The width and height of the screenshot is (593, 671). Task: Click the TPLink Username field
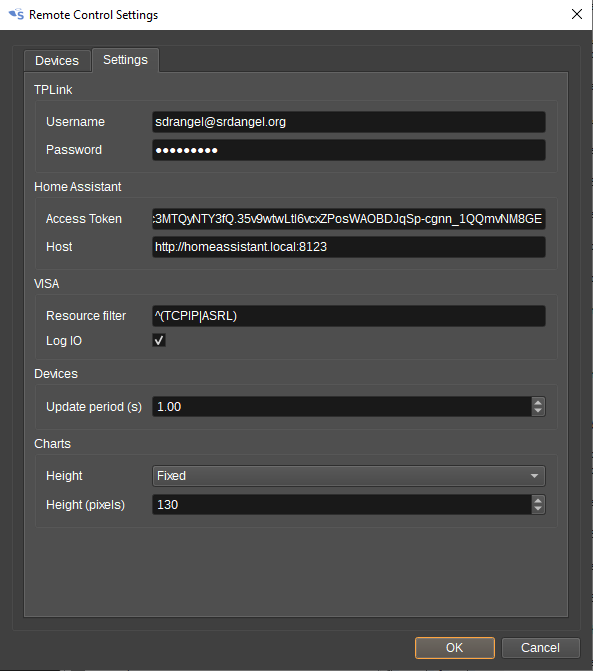pos(349,122)
